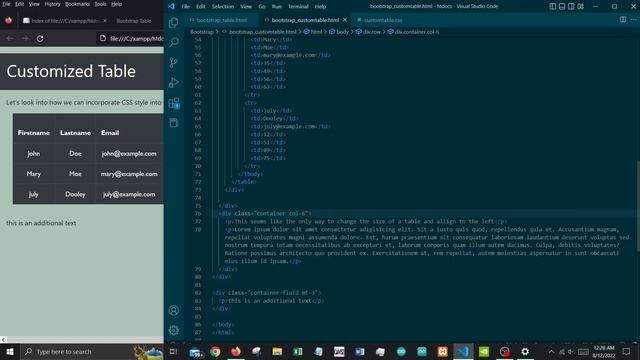Expand the html breadcrumb dropdown
The height and width of the screenshot is (360, 640).
[x=313, y=31]
